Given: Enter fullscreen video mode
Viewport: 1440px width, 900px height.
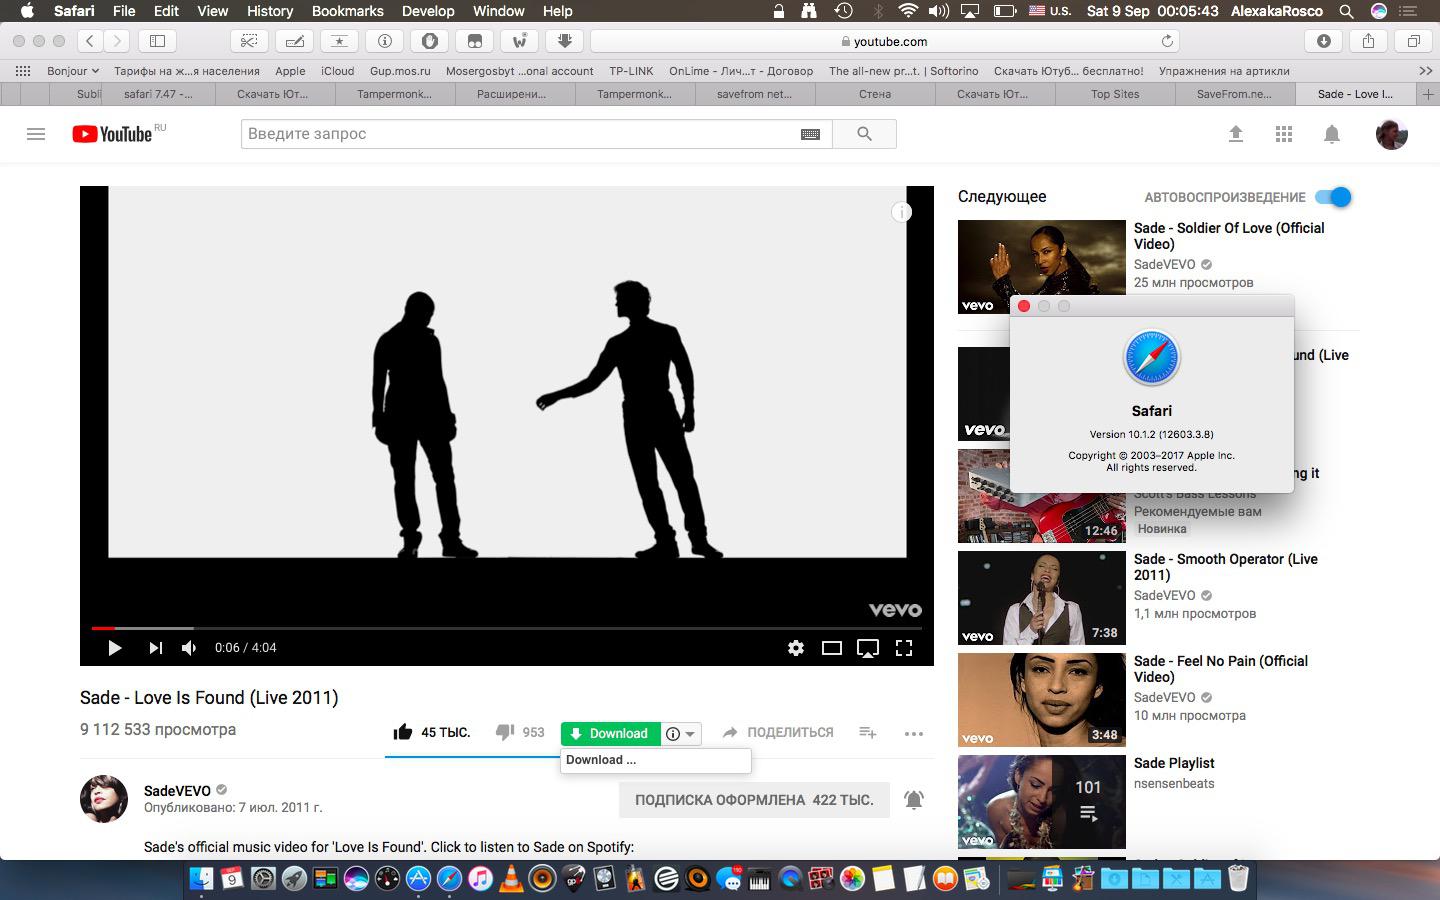Looking at the screenshot, I should [x=904, y=648].
